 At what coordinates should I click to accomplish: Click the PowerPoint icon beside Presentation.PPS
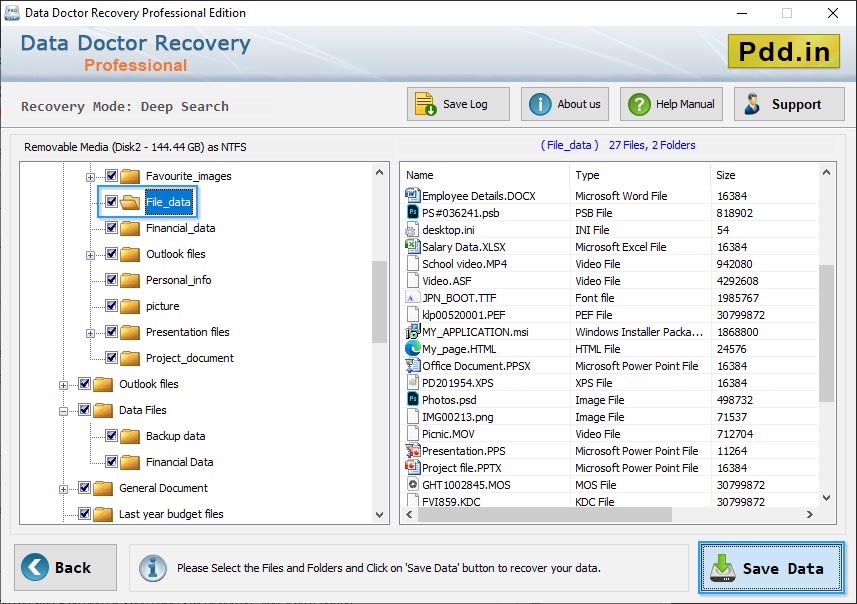click(x=413, y=450)
